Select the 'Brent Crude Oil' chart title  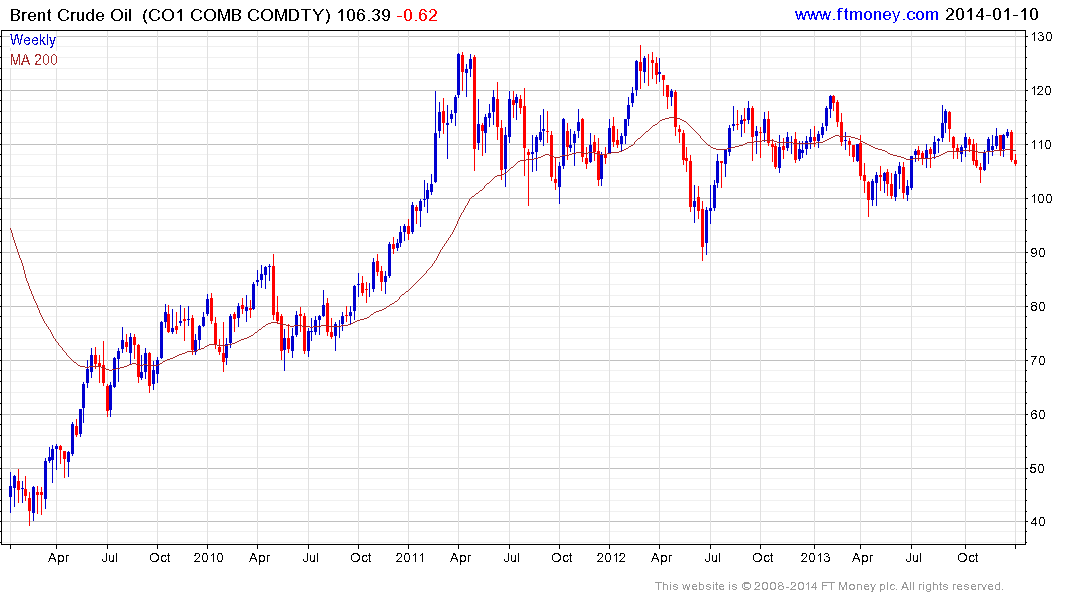click(70, 15)
